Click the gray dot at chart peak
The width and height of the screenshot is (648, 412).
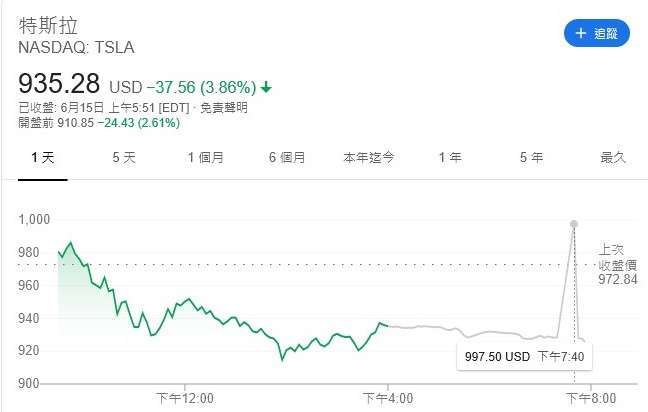pyautogui.click(x=574, y=224)
